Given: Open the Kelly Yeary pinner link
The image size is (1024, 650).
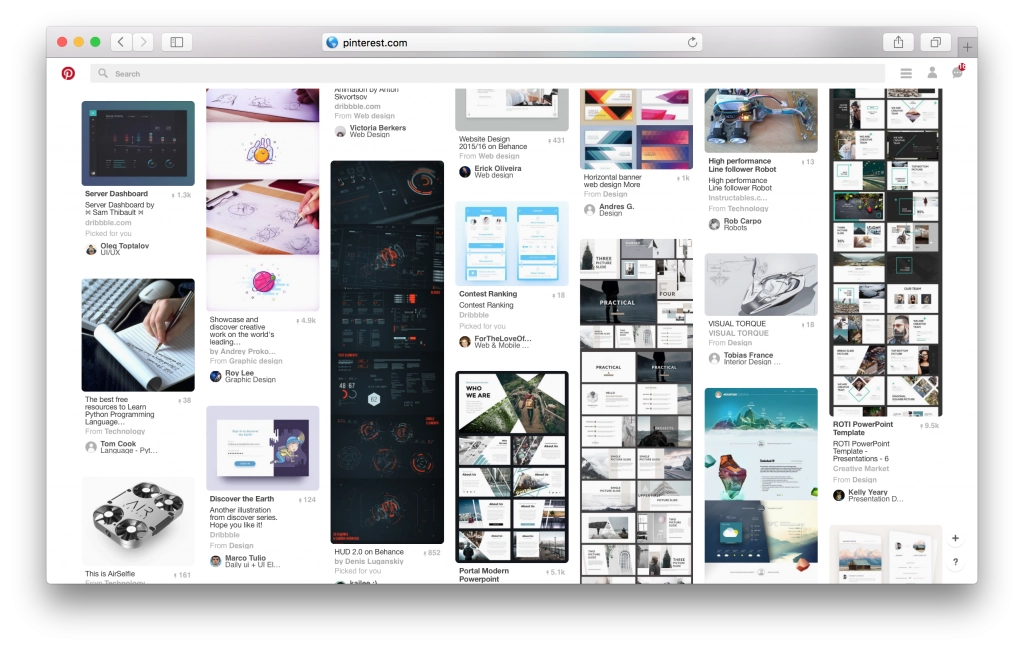Looking at the screenshot, I should [868, 492].
